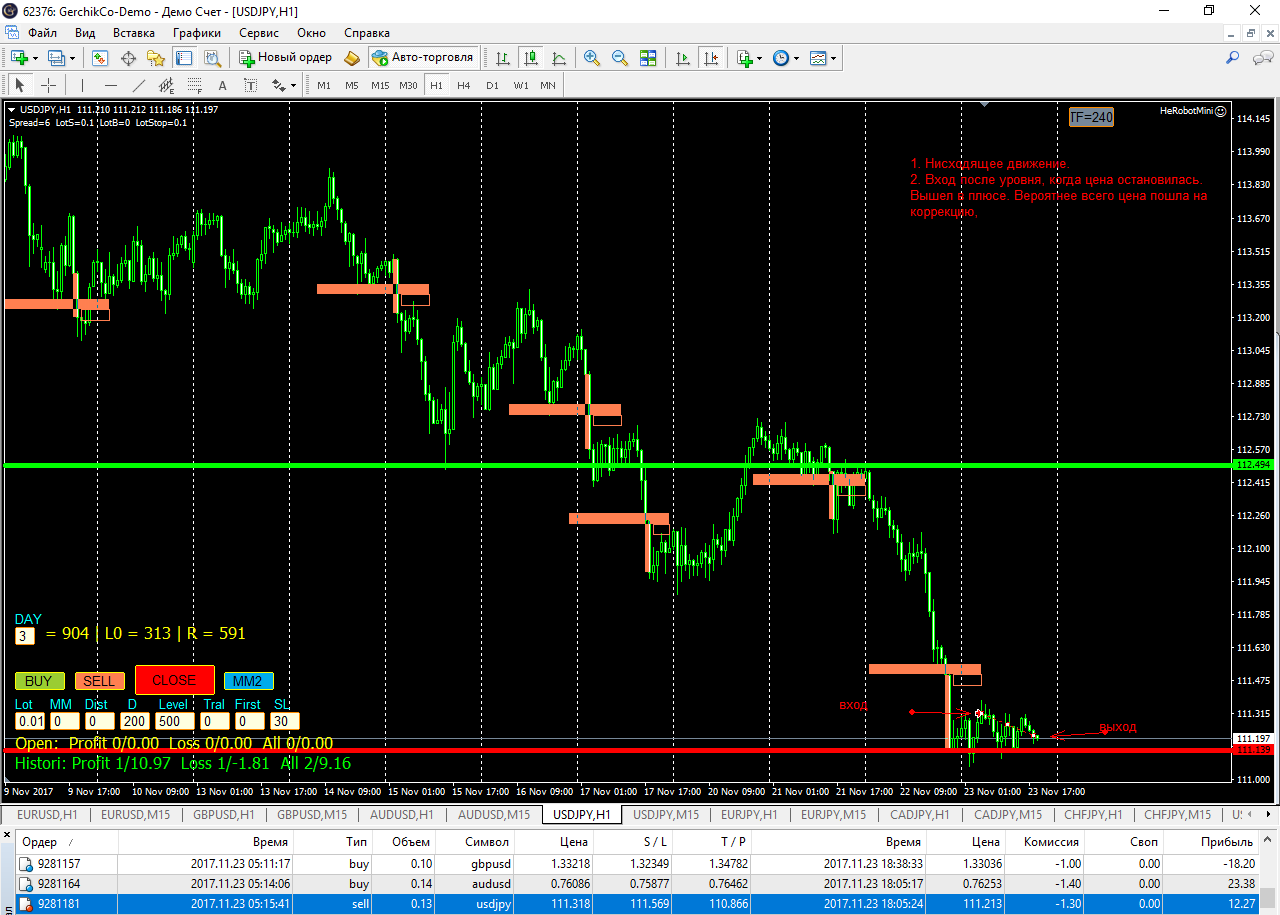The height and width of the screenshot is (915, 1280).
Task: Switch chart to bar chart style
Action: (x=503, y=58)
